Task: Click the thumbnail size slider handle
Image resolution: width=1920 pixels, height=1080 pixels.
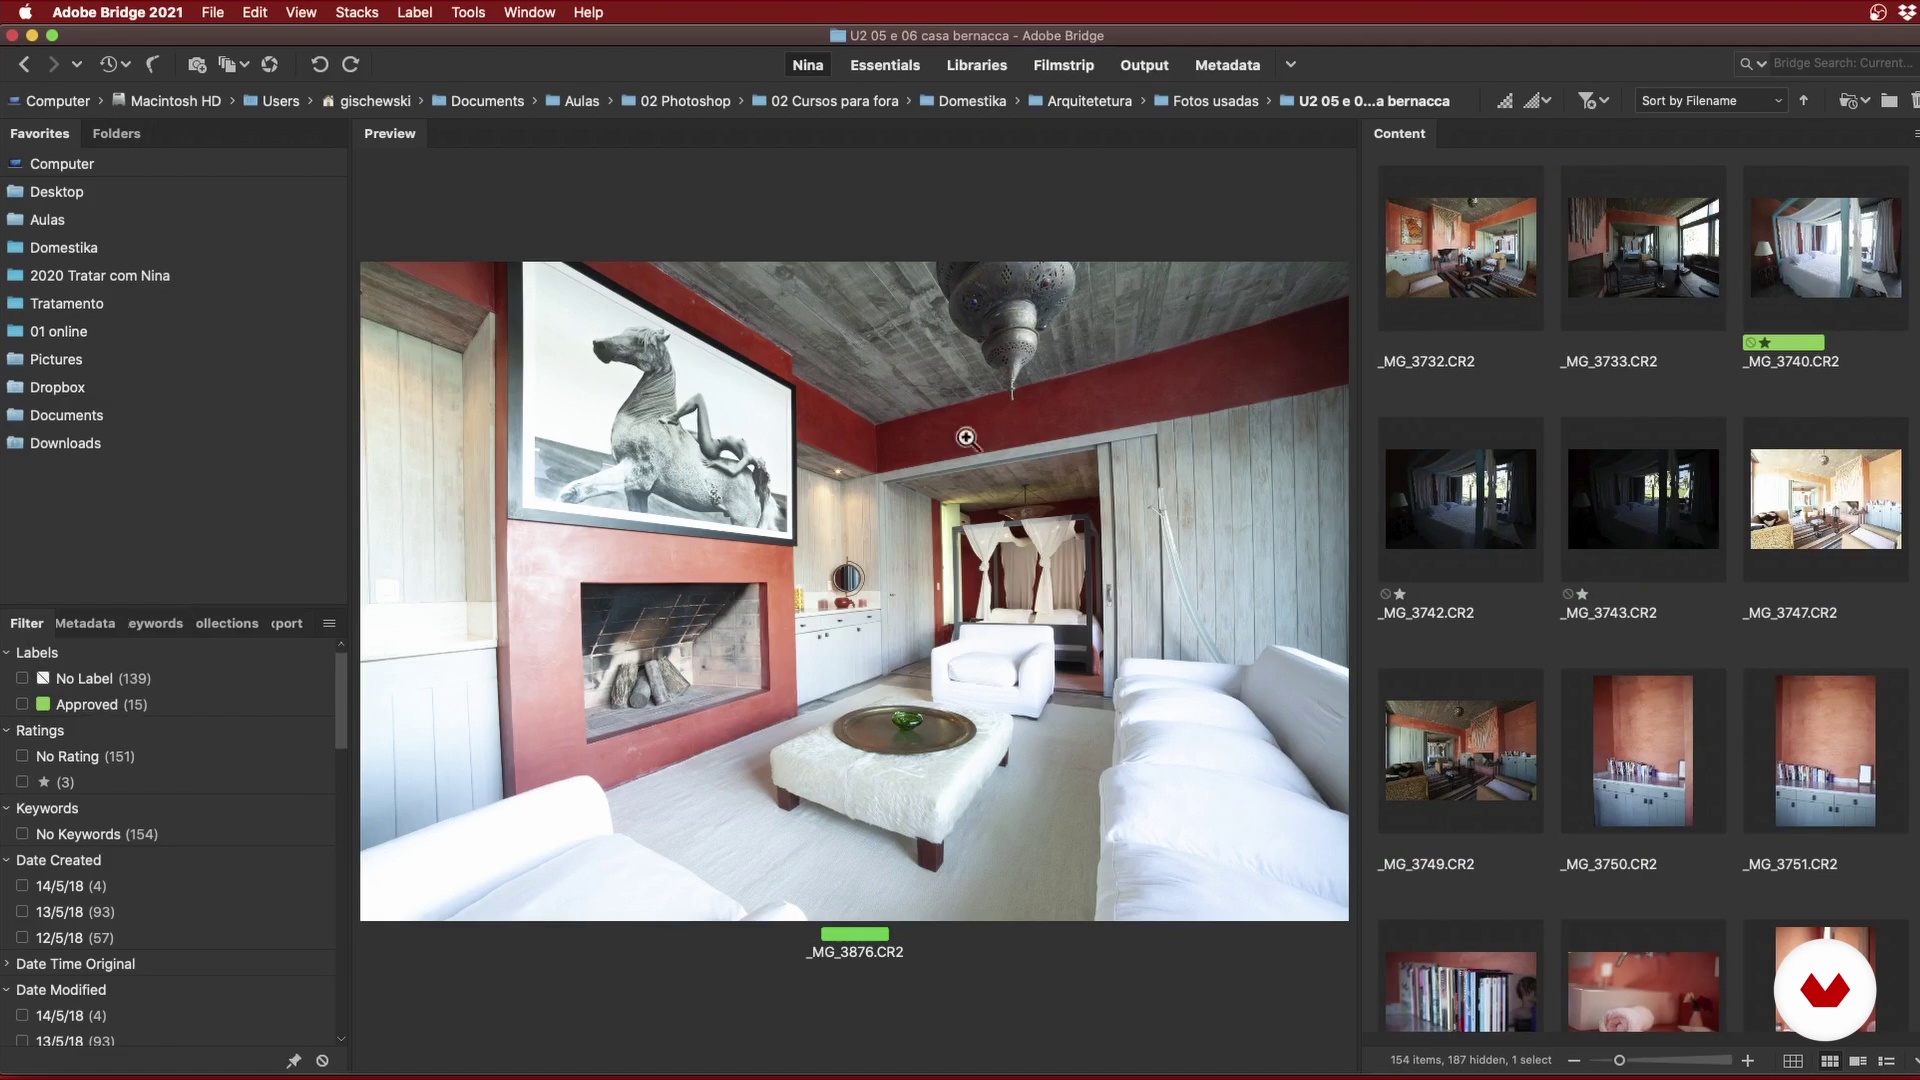Action: pos(1619,1060)
